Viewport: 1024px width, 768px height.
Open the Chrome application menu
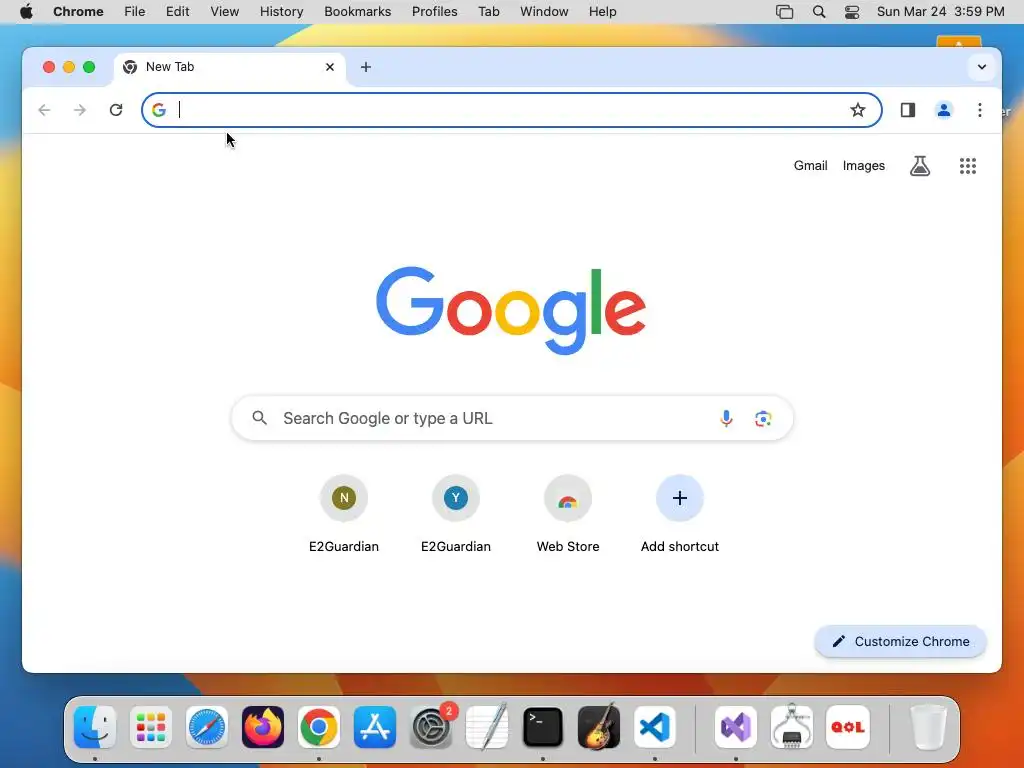(x=78, y=12)
